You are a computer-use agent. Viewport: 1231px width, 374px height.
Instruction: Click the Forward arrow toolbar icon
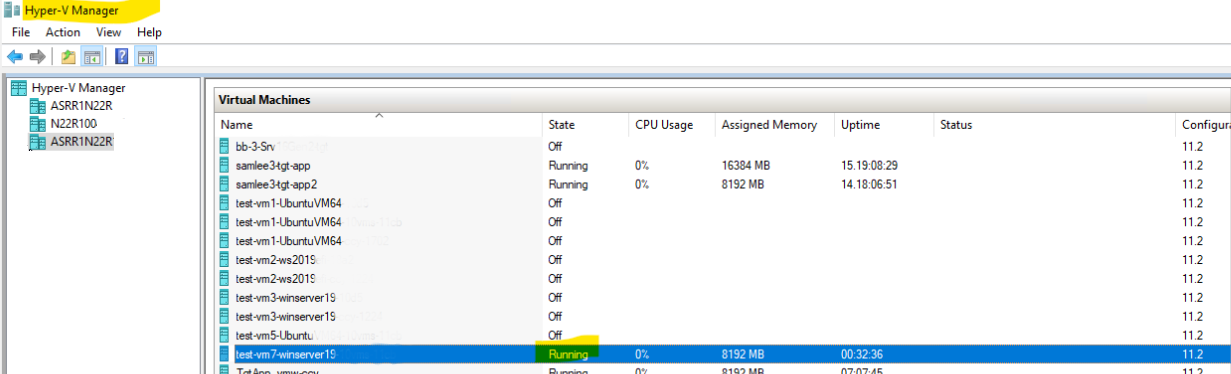(38, 56)
